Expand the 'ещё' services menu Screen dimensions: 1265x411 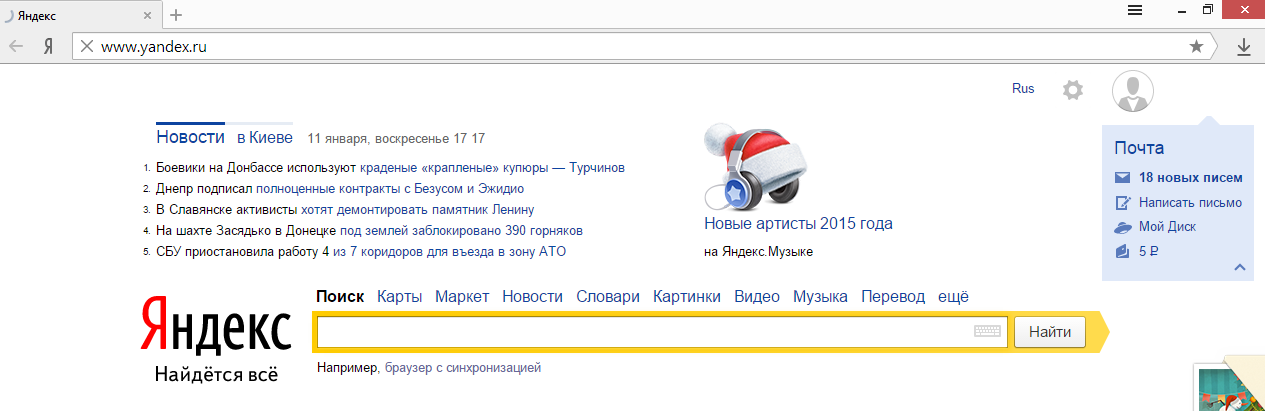[x=953, y=297]
